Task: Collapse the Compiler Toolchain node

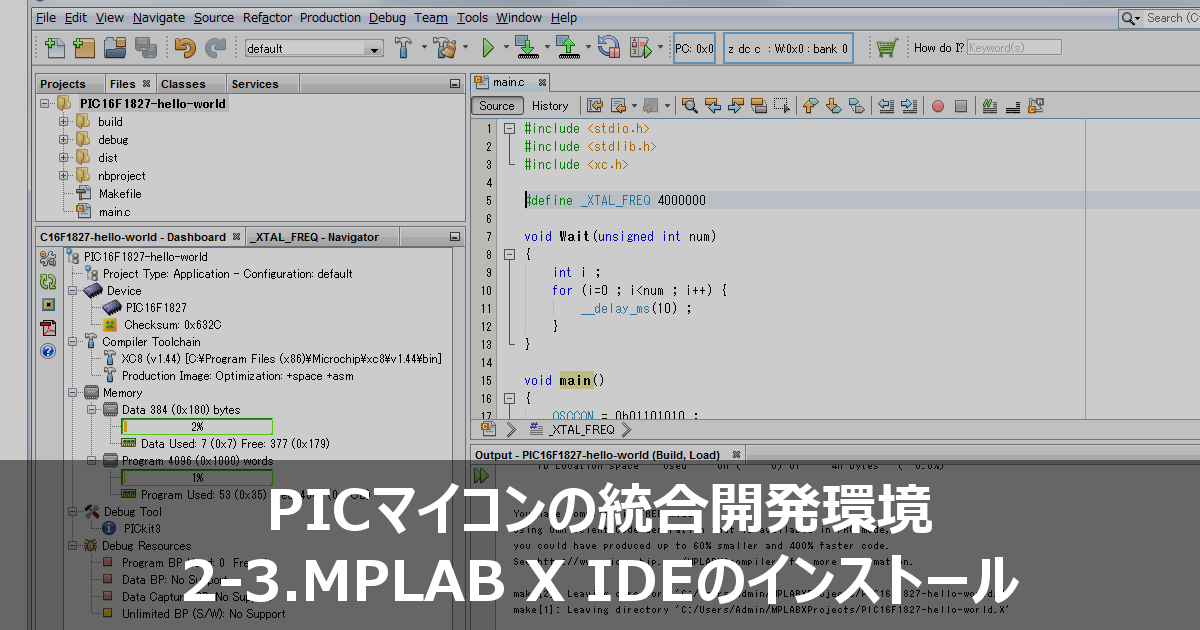Action: click(x=71, y=342)
